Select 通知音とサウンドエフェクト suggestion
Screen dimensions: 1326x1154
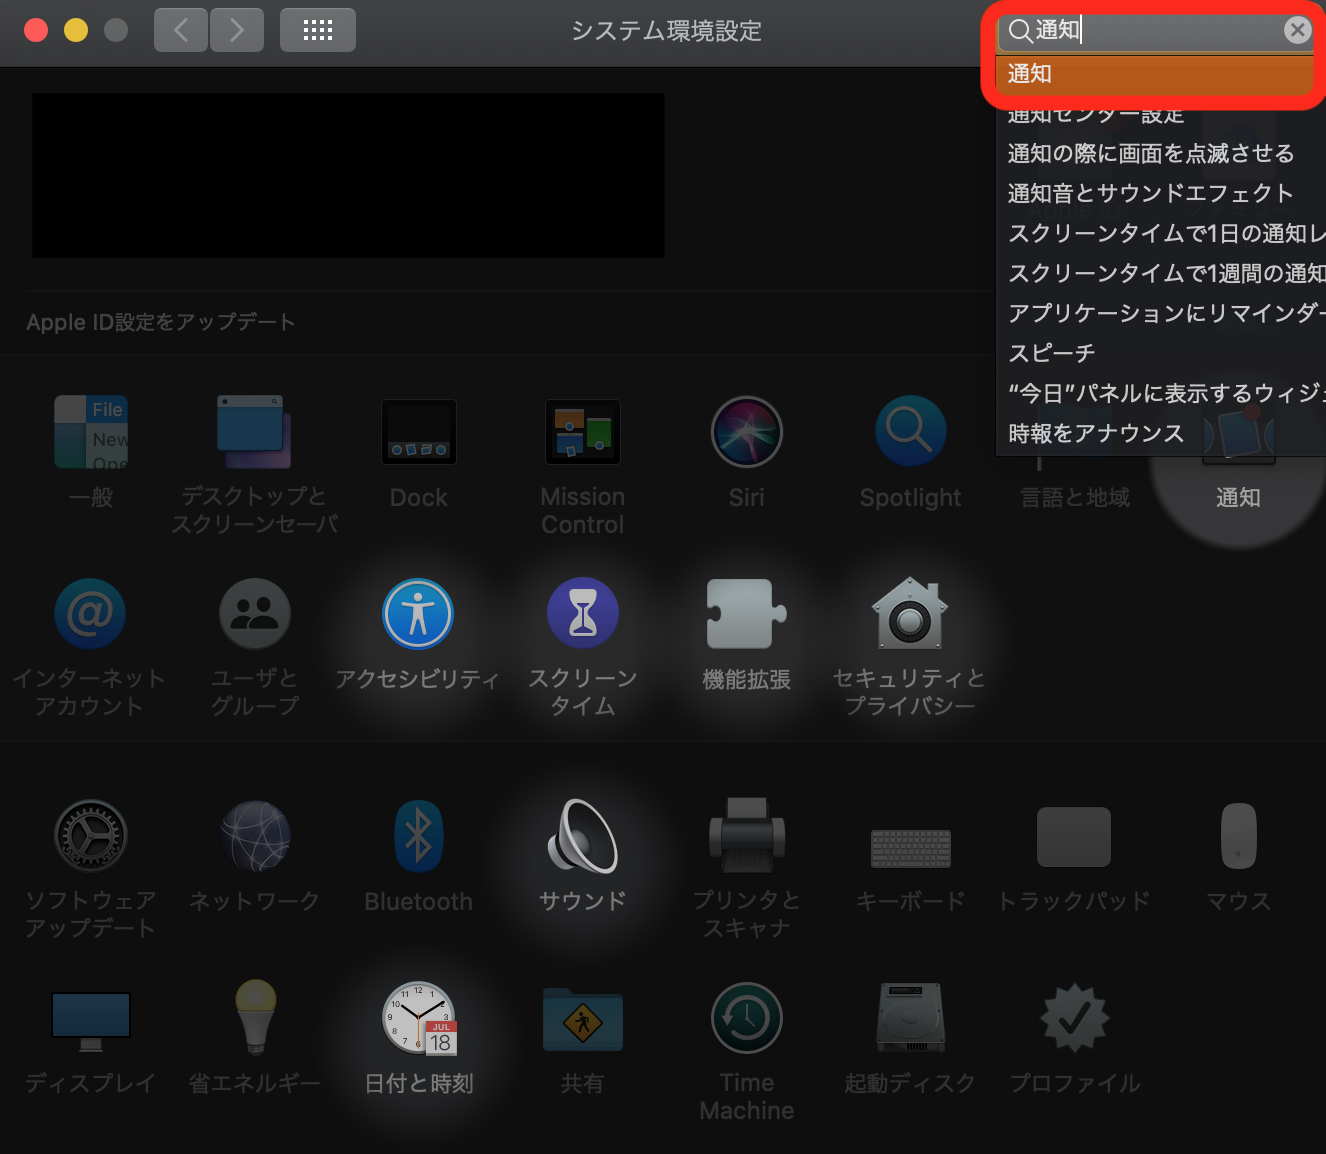click(1161, 193)
